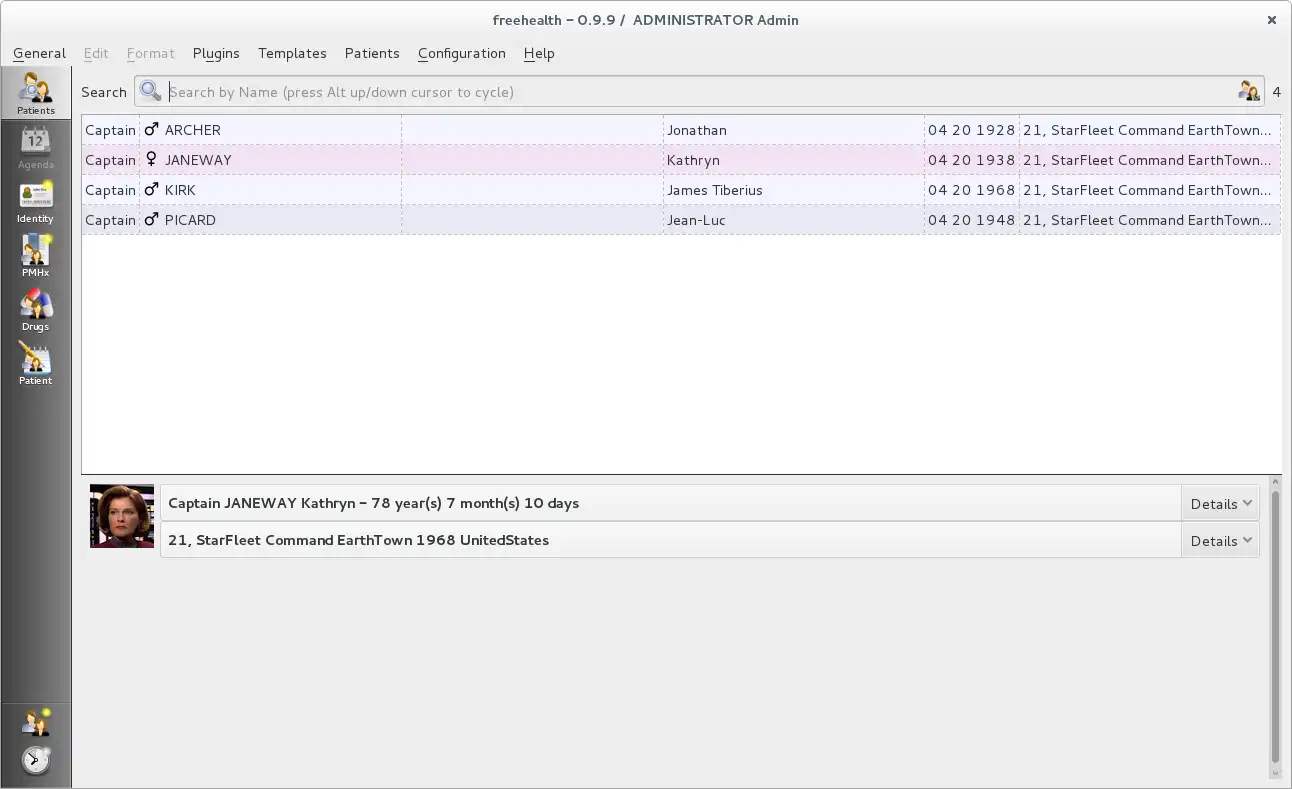
Task: Open the Help menu
Action: click(539, 53)
